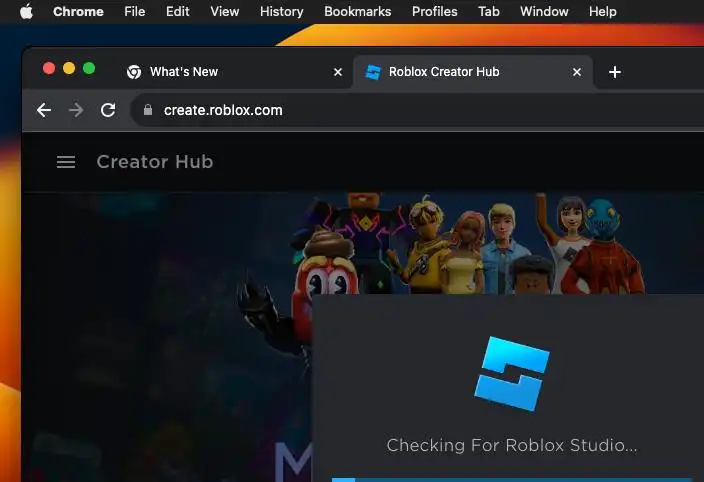Click the Chrome icon on What's New tab
The image size is (704, 482).
coord(134,72)
